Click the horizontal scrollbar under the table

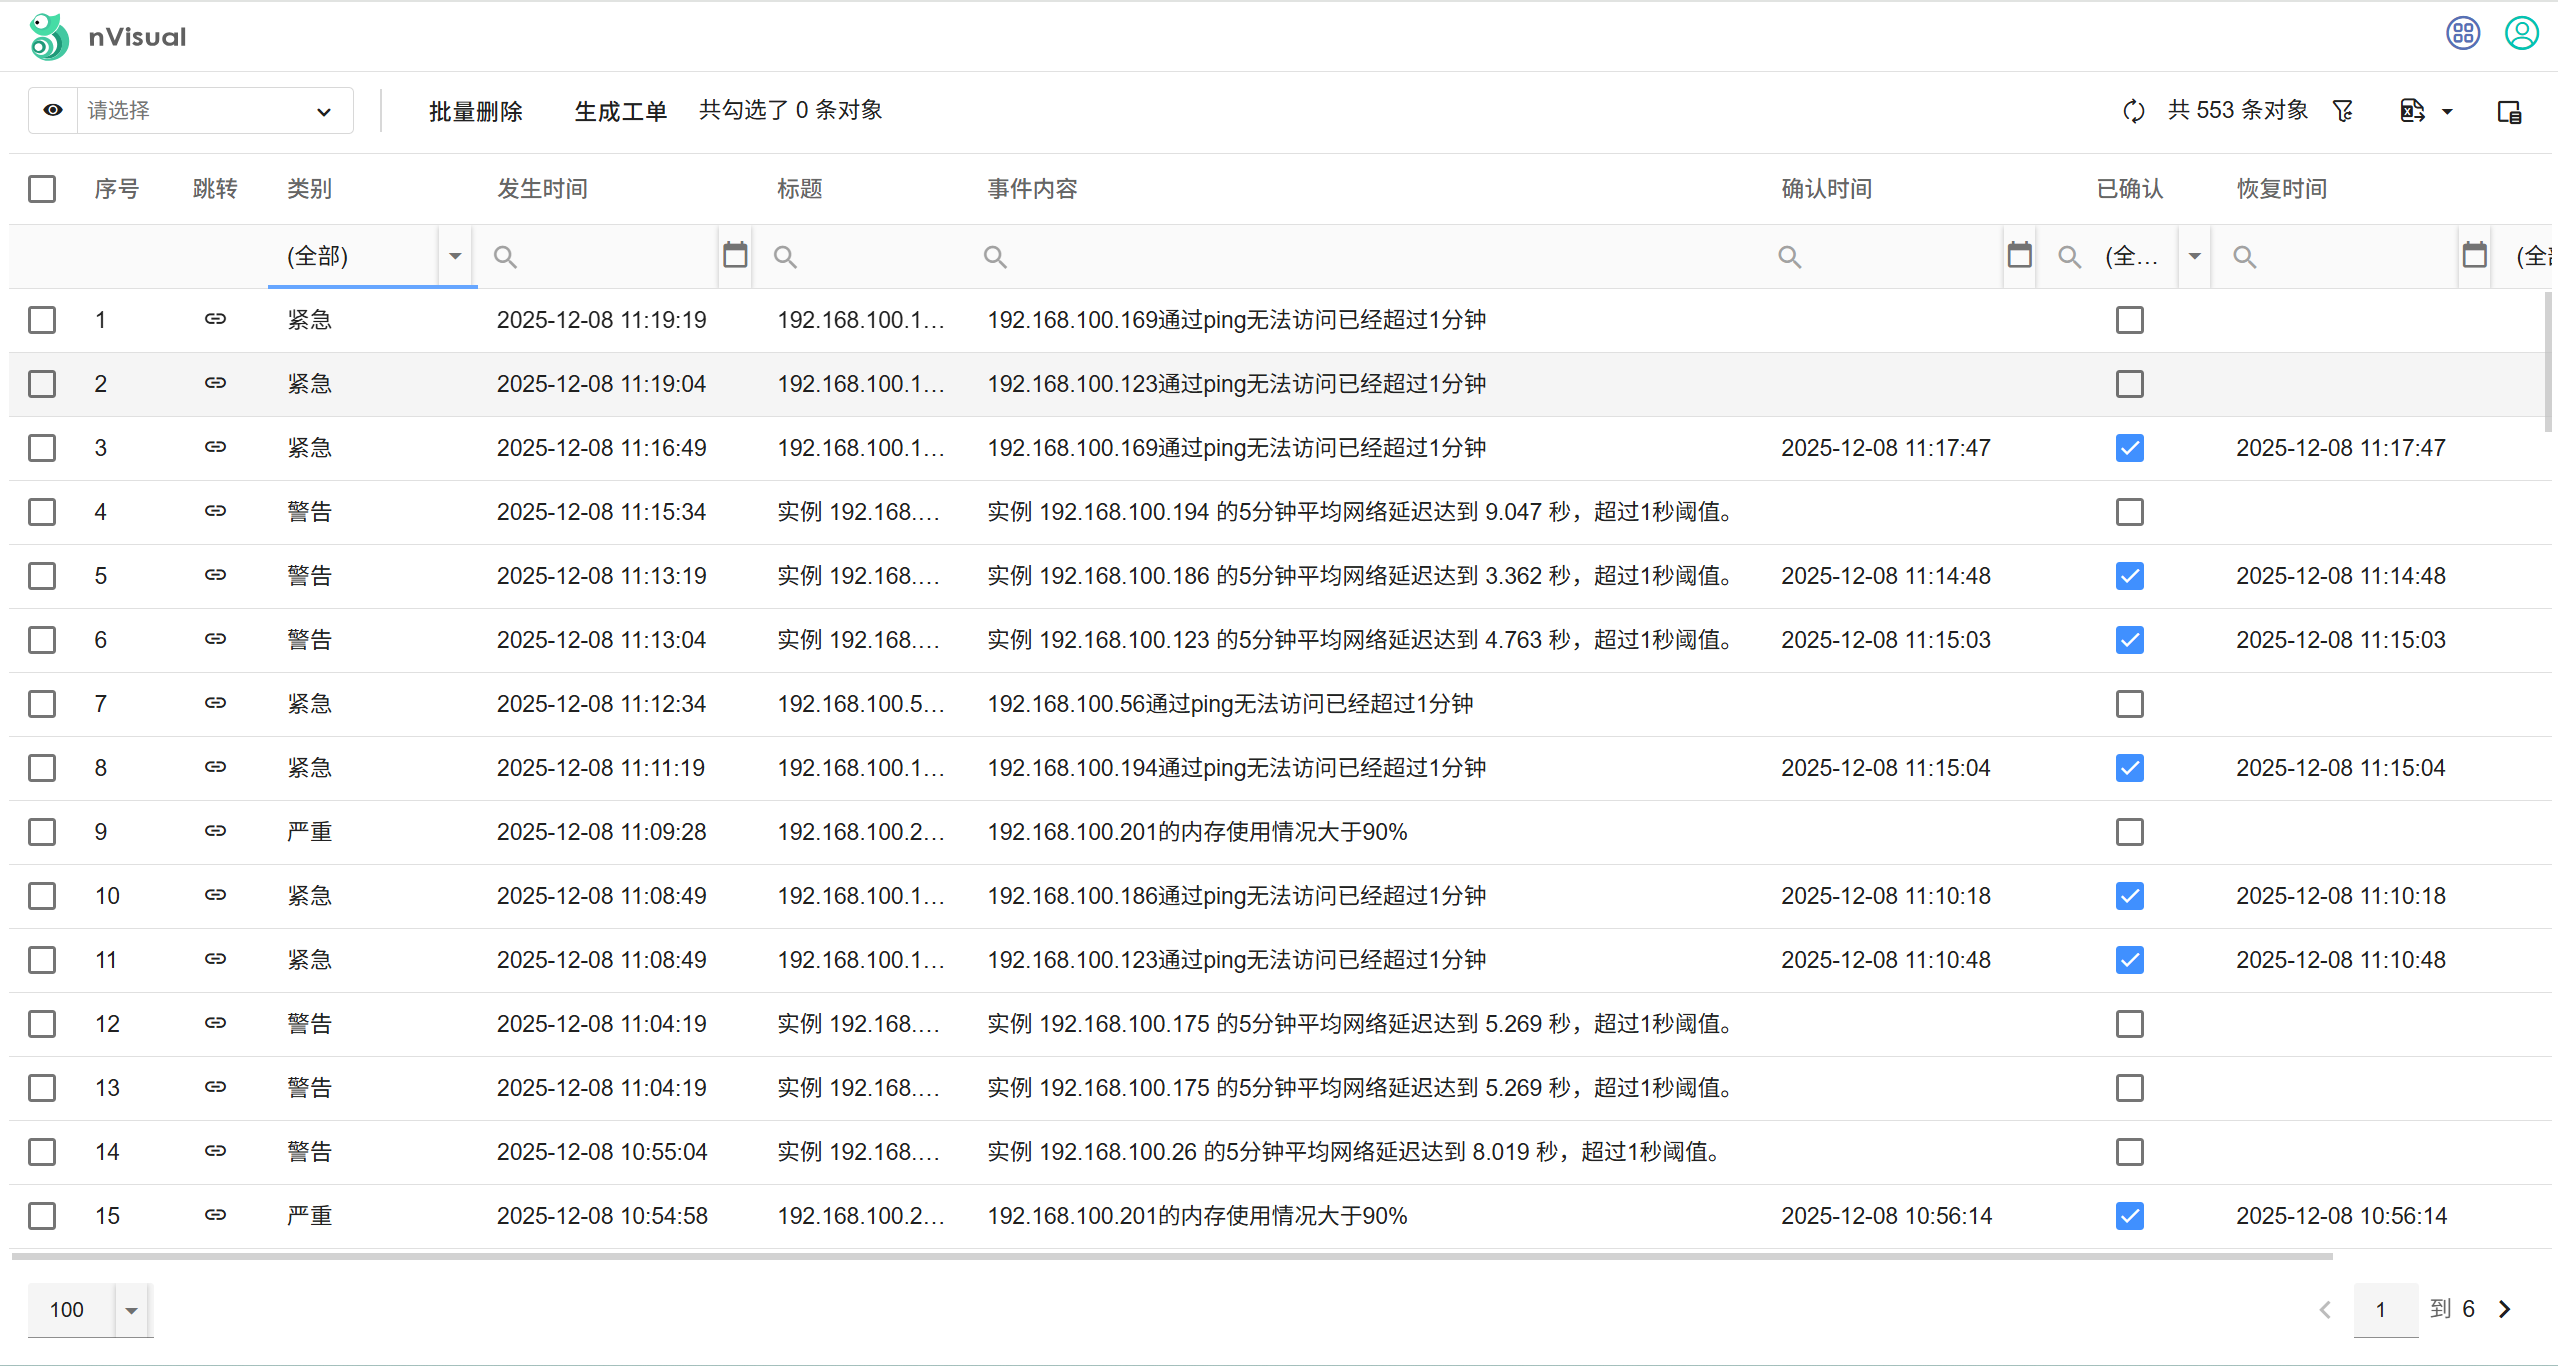(1170, 1256)
